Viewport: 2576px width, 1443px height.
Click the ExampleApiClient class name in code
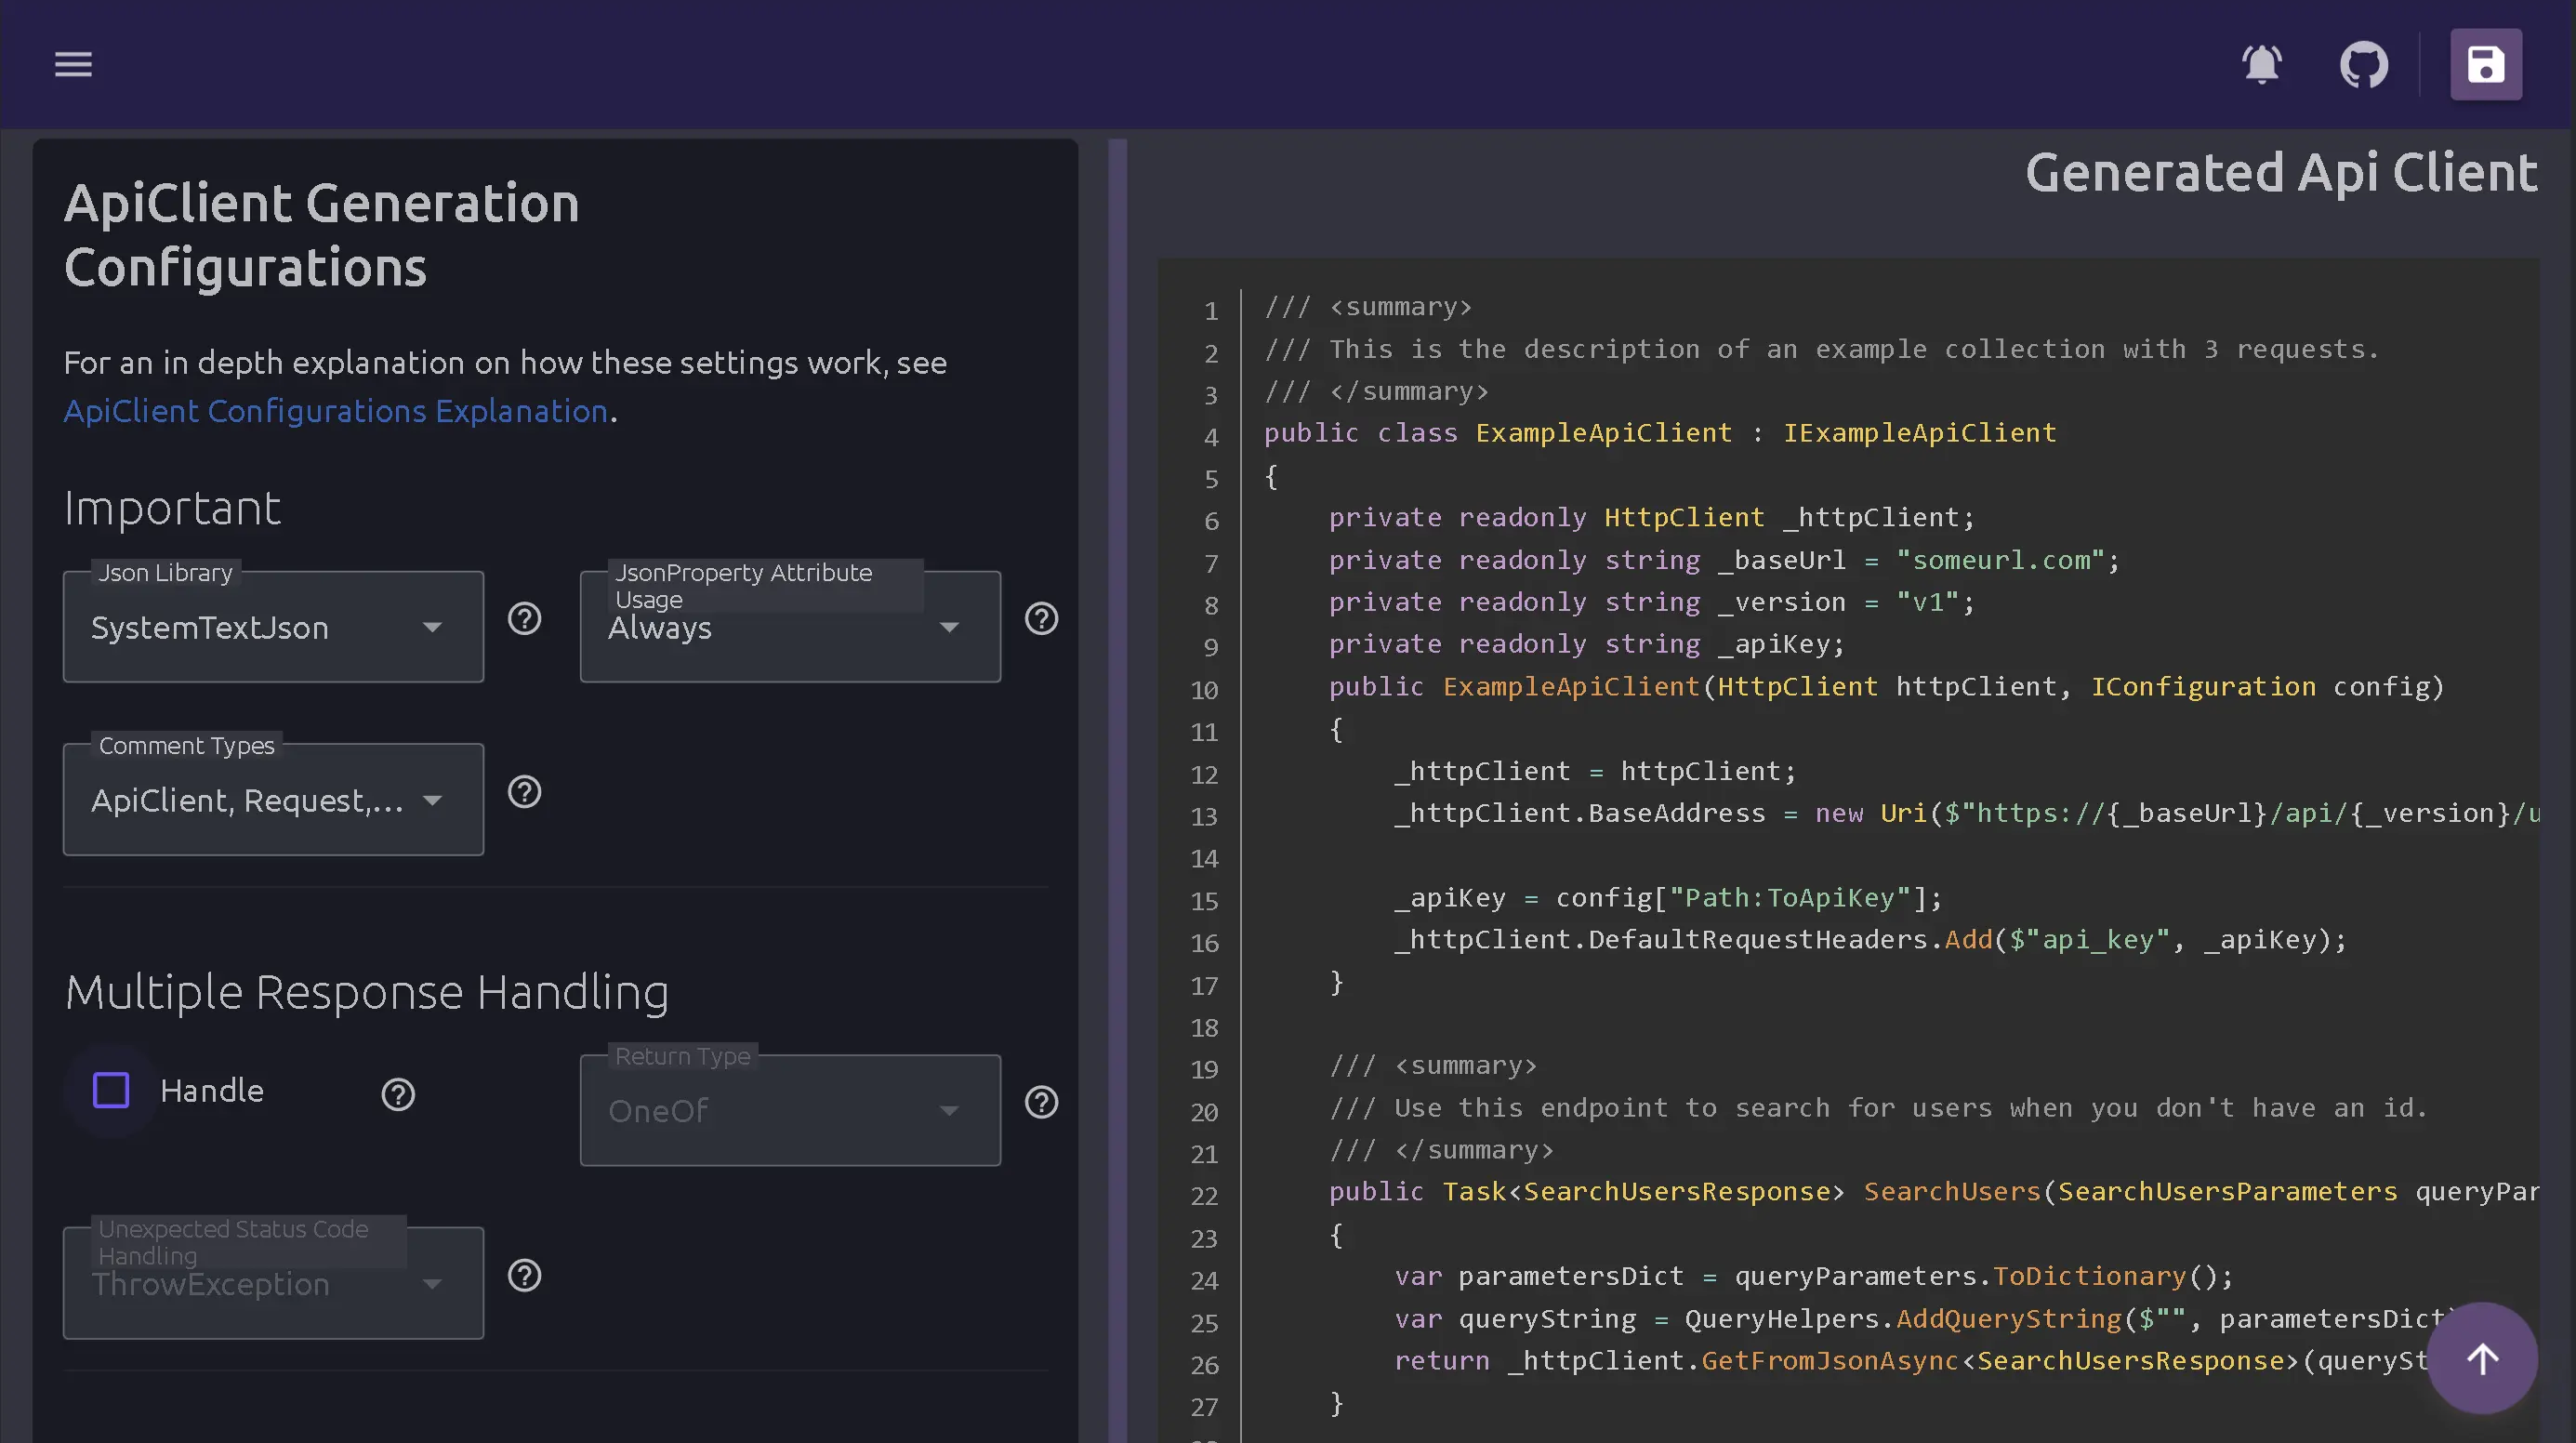[1602, 432]
